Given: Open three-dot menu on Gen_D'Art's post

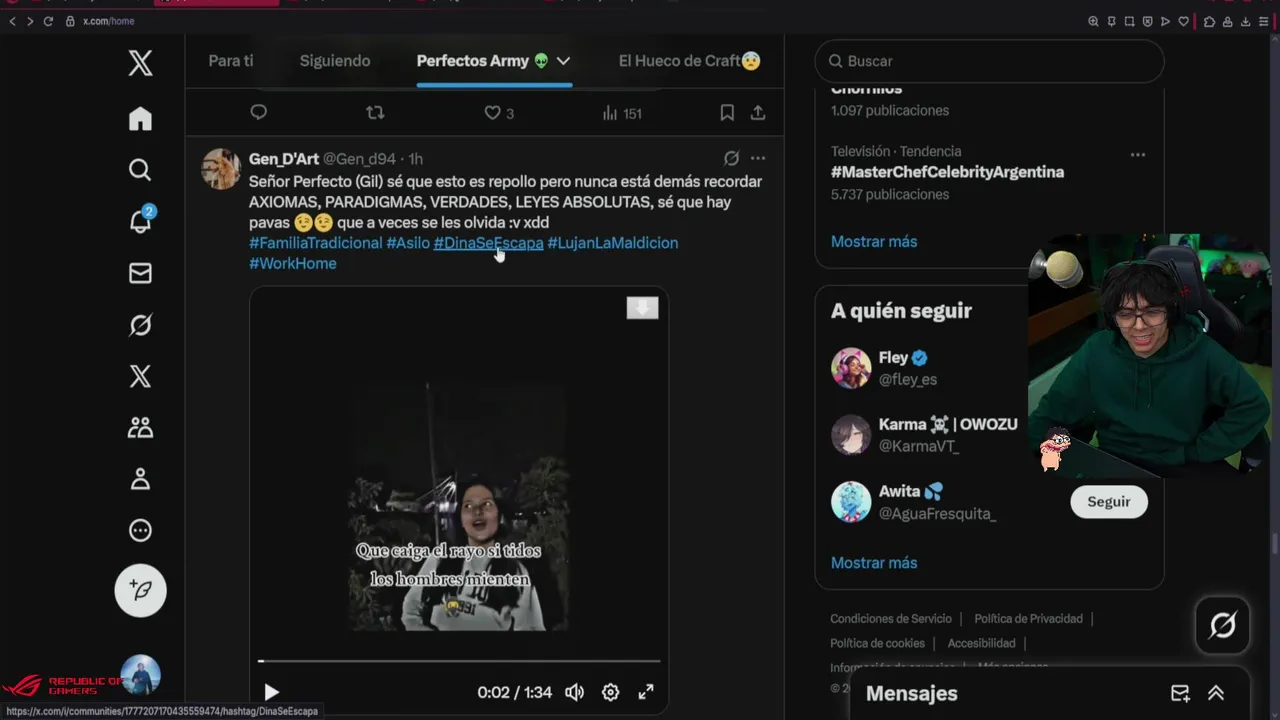Looking at the screenshot, I should point(758,158).
